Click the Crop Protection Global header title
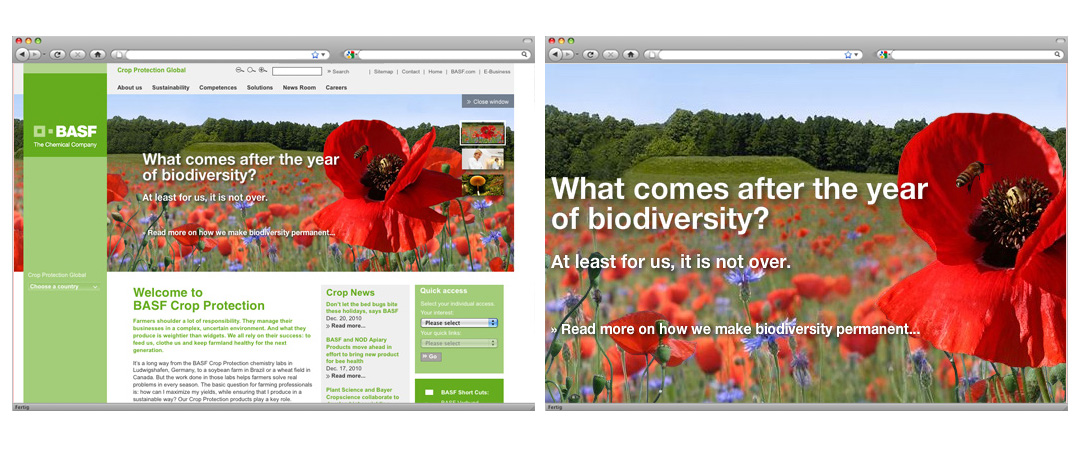The height and width of the screenshot is (468, 1080). (x=152, y=70)
